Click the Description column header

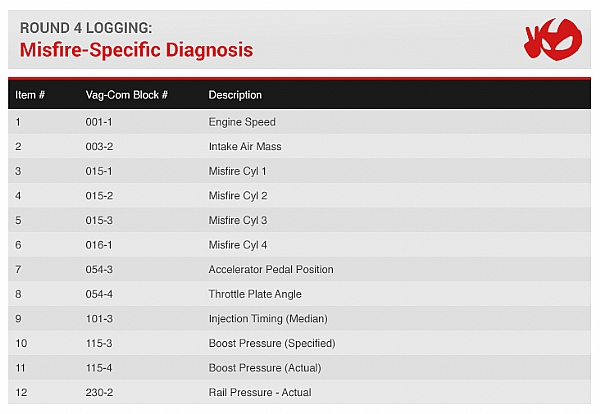pos(235,95)
